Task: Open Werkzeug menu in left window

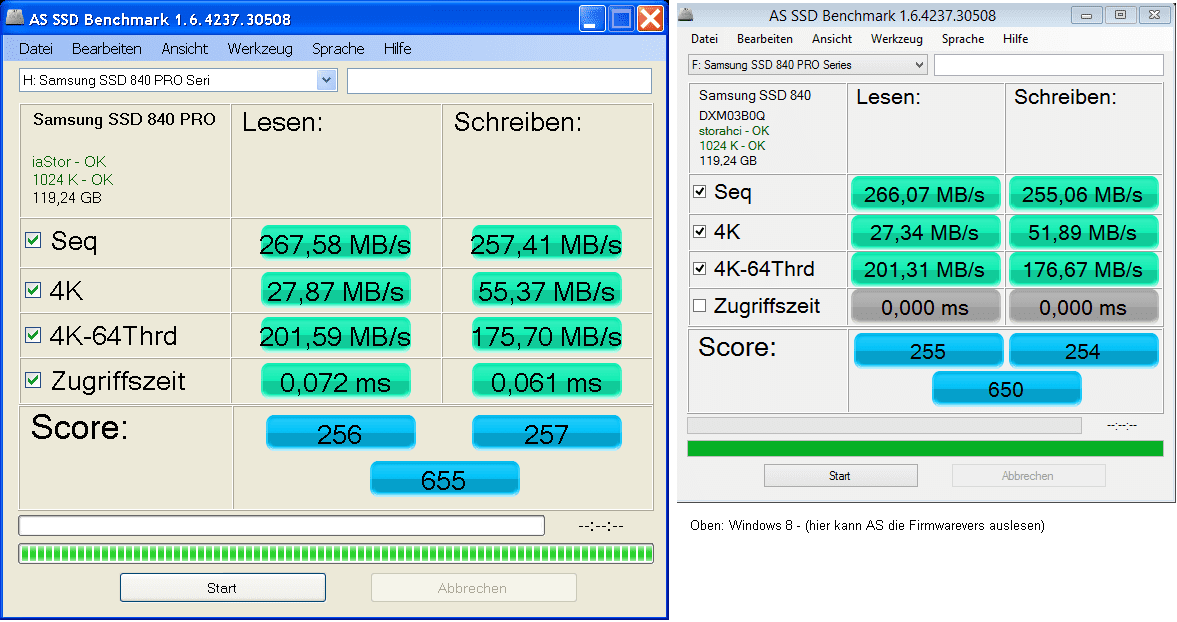Action: [x=260, y=49]
